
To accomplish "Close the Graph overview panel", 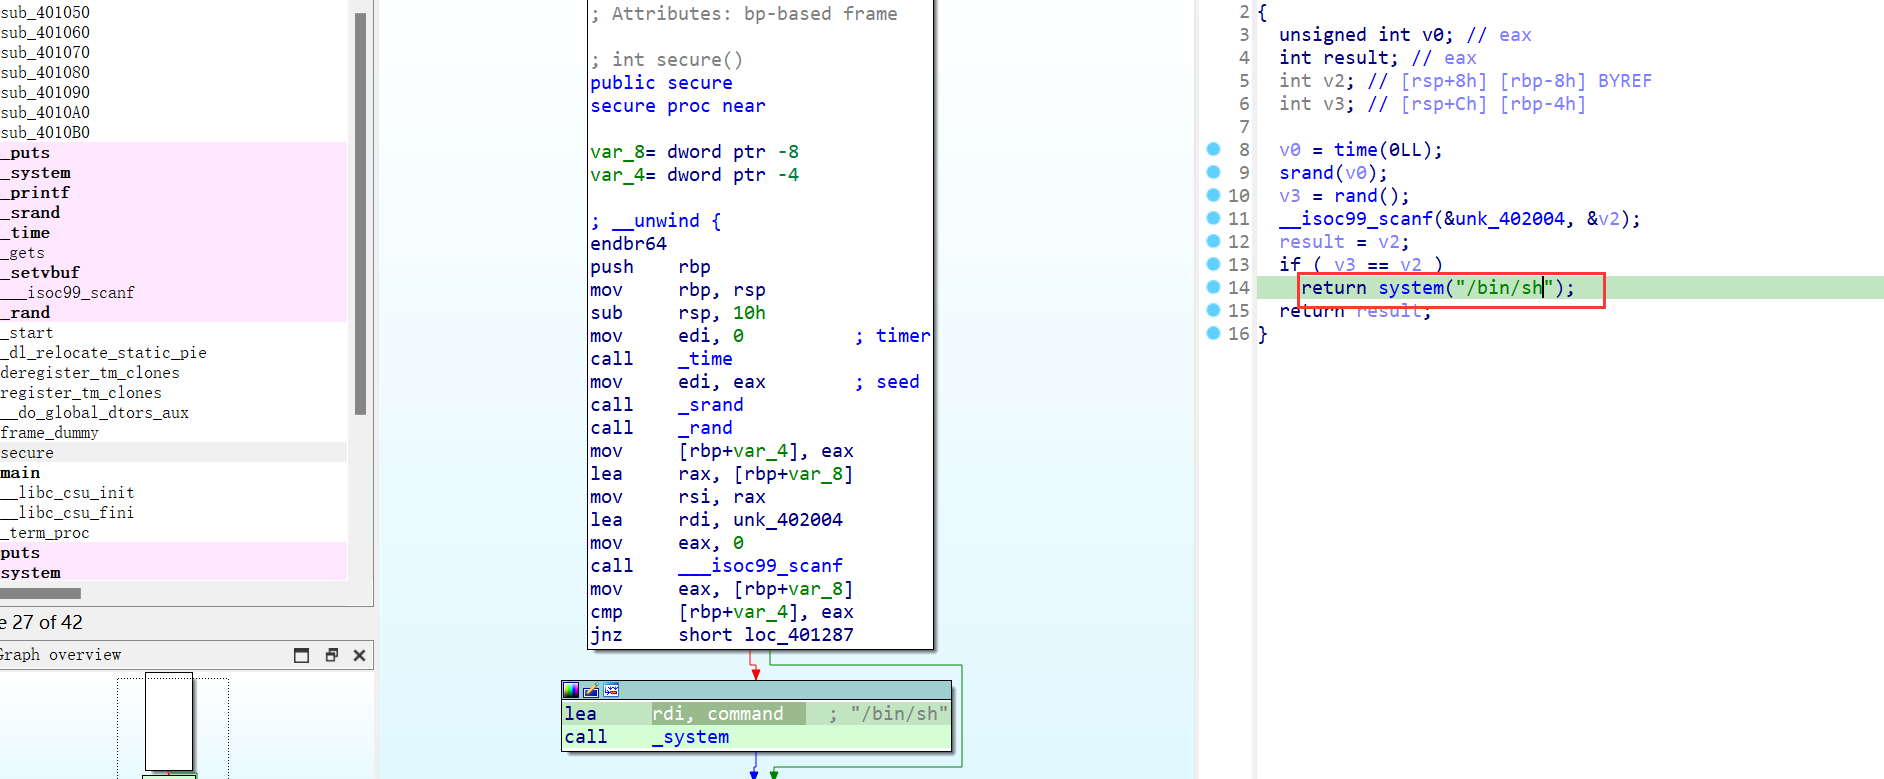I will tap(359, 655).
